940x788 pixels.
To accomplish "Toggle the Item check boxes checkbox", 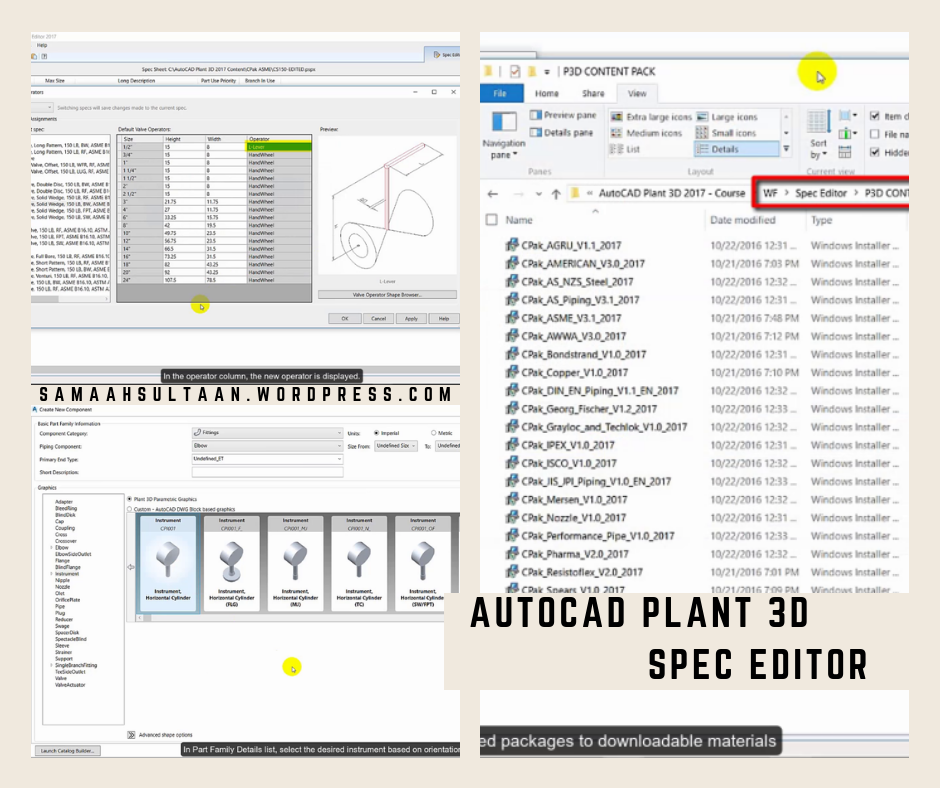I will click(x=875, y=116).
